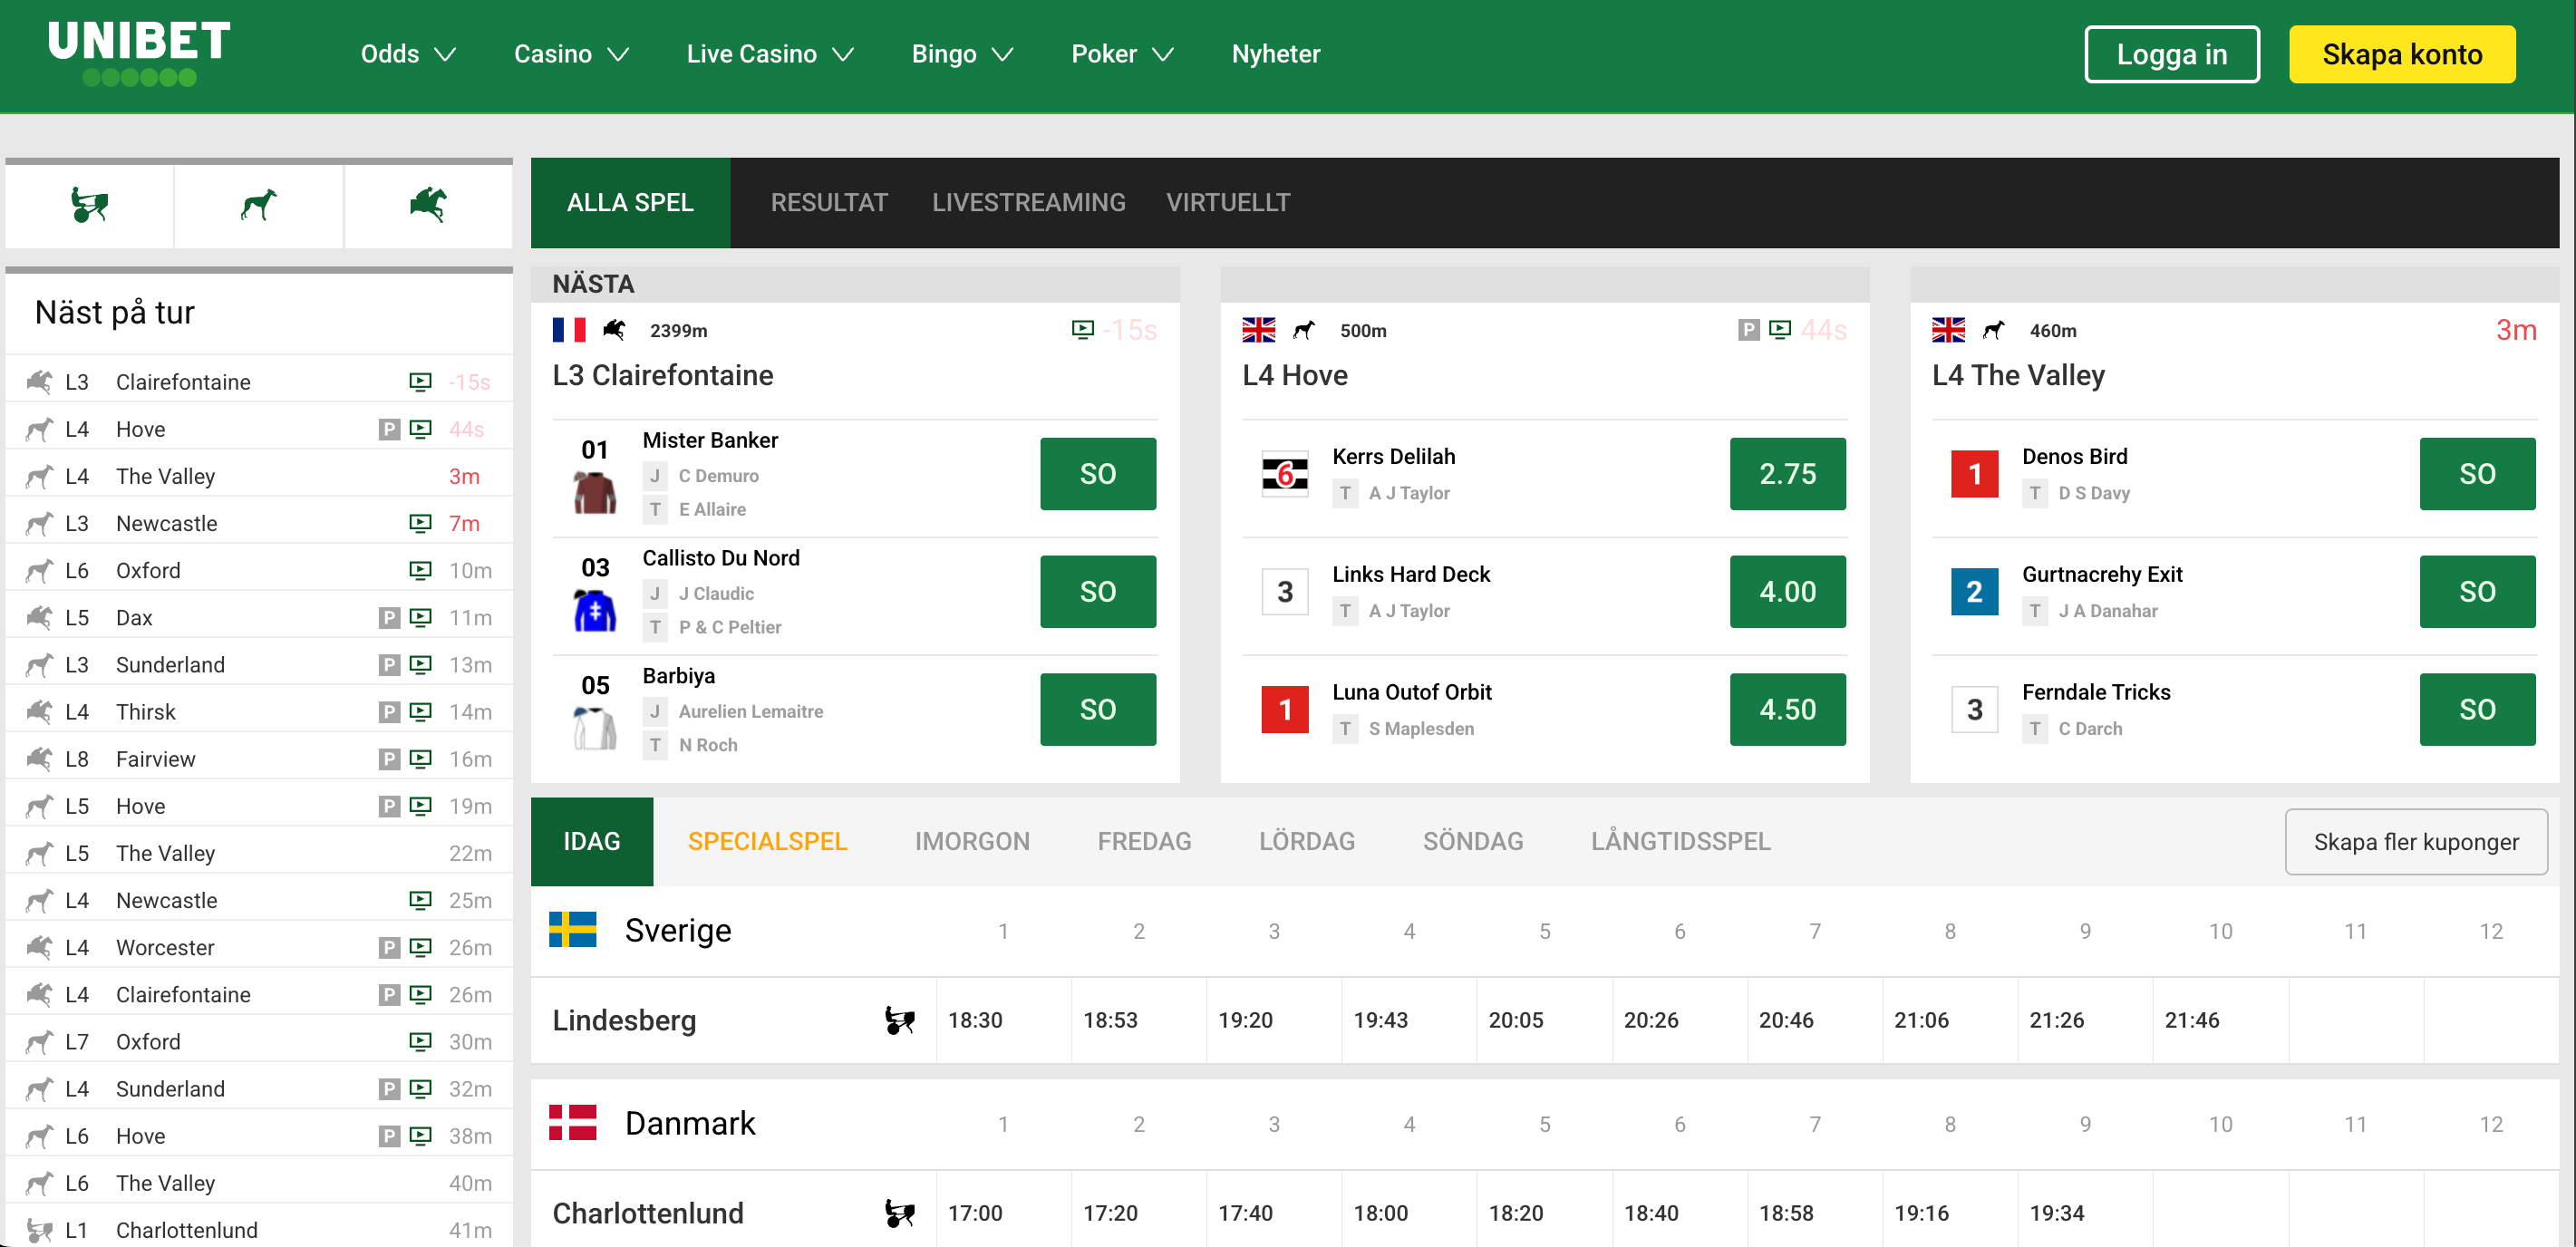This screenshot has width=2576, height=1247.
Task: Open L4 Worcester in sidebar list
Action: [x=259, y=947]
